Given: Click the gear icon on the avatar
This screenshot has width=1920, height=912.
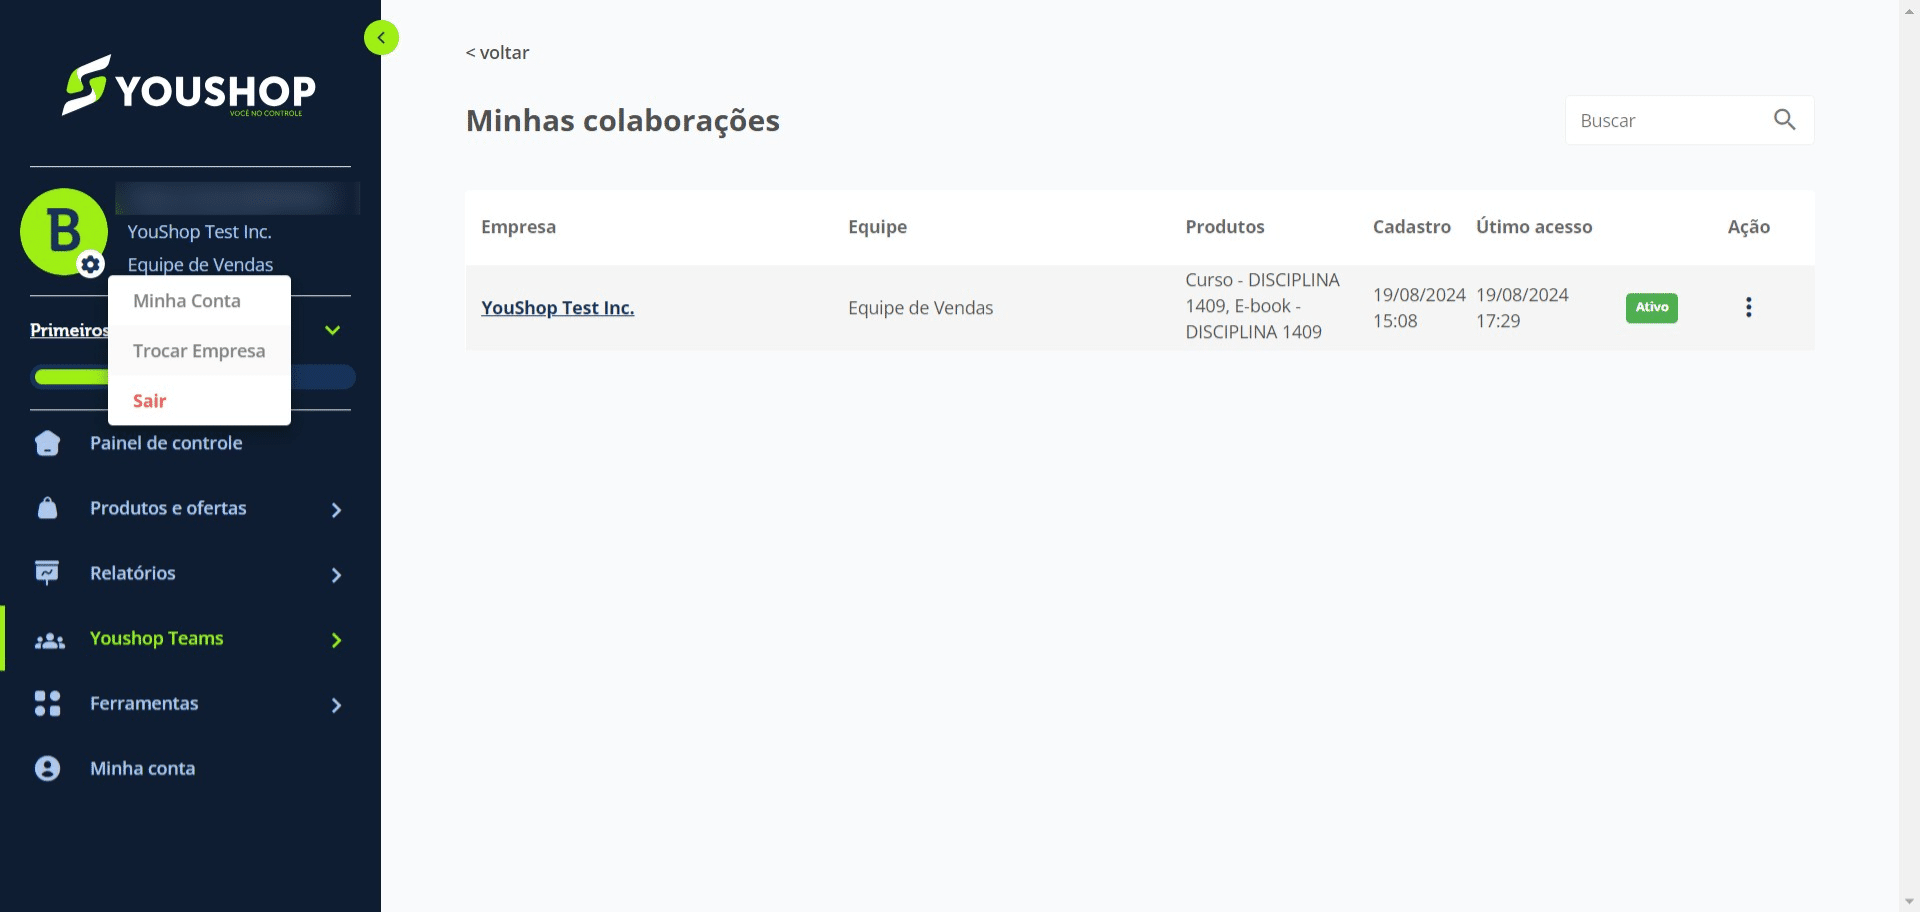Looking at the screenshot, I should pyautogui.click(x=91, y=264).
